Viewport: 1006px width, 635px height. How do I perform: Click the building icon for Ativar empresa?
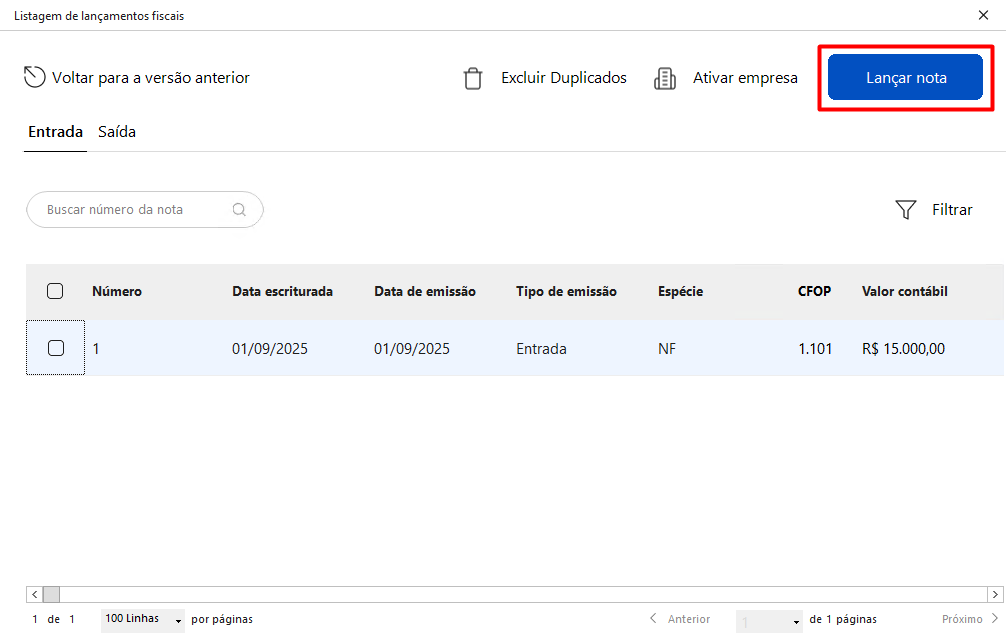coord(665,78)
